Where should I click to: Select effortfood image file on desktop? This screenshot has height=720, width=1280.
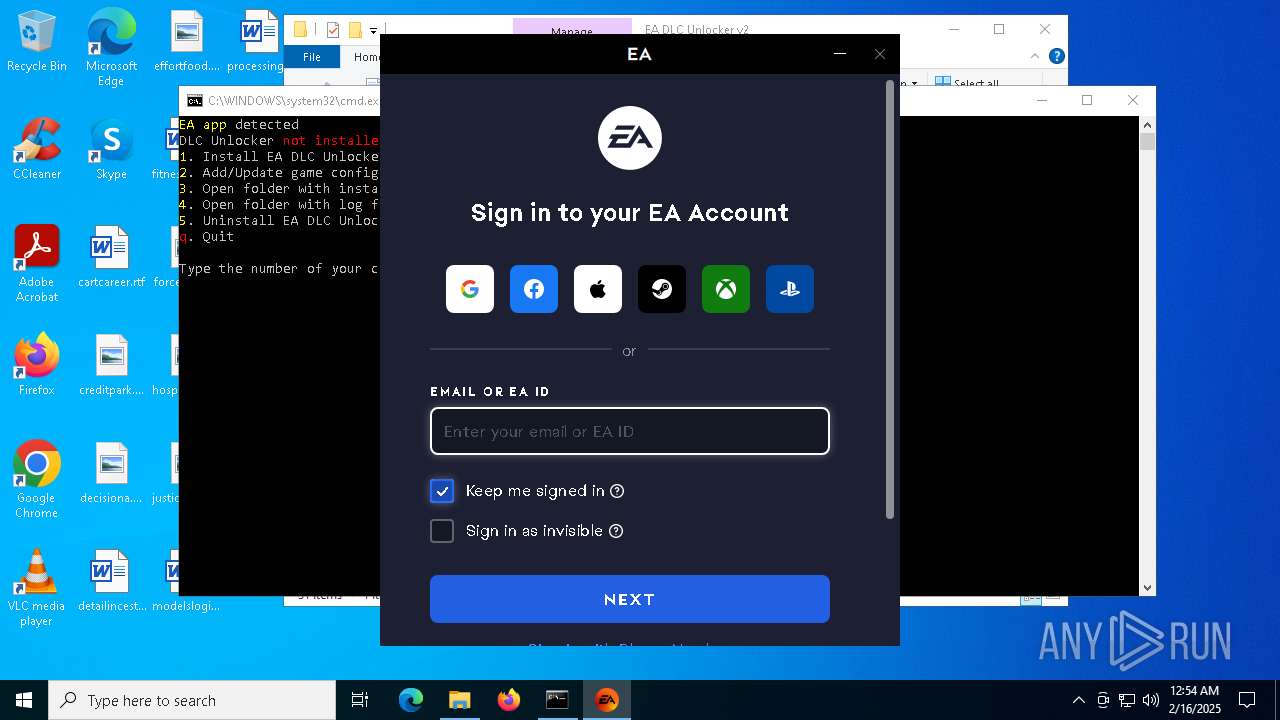click(x=186, y=41)
